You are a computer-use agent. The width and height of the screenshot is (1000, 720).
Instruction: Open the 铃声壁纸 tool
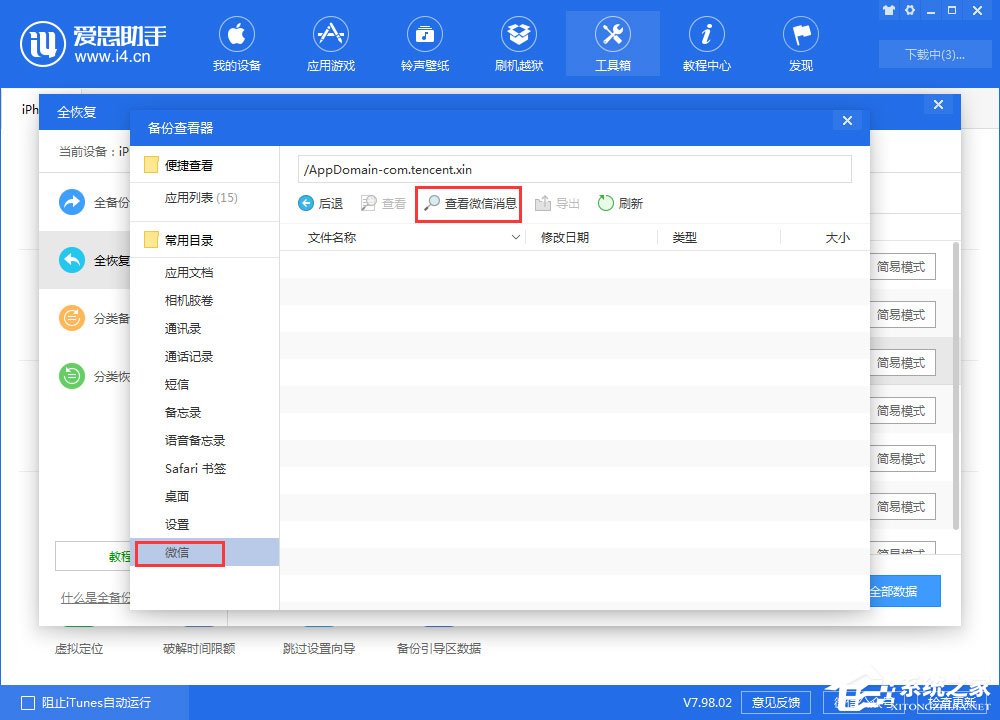[x=425, y=42]
